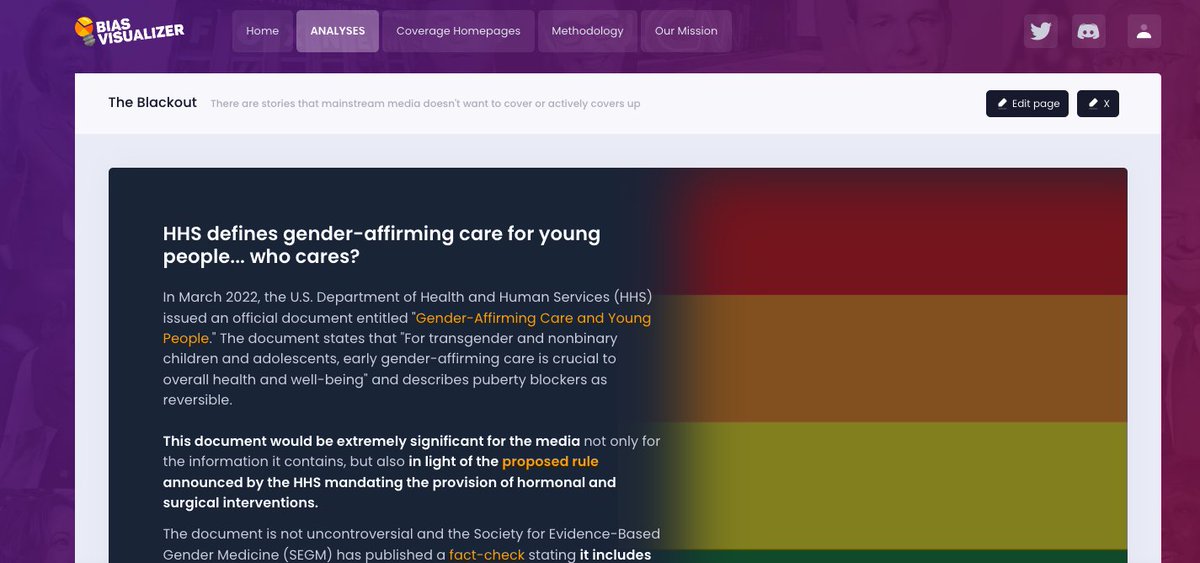Viewport: 1200px width, 563px height.
Task: Go to the Home menu item
Action: coord(263,31)
